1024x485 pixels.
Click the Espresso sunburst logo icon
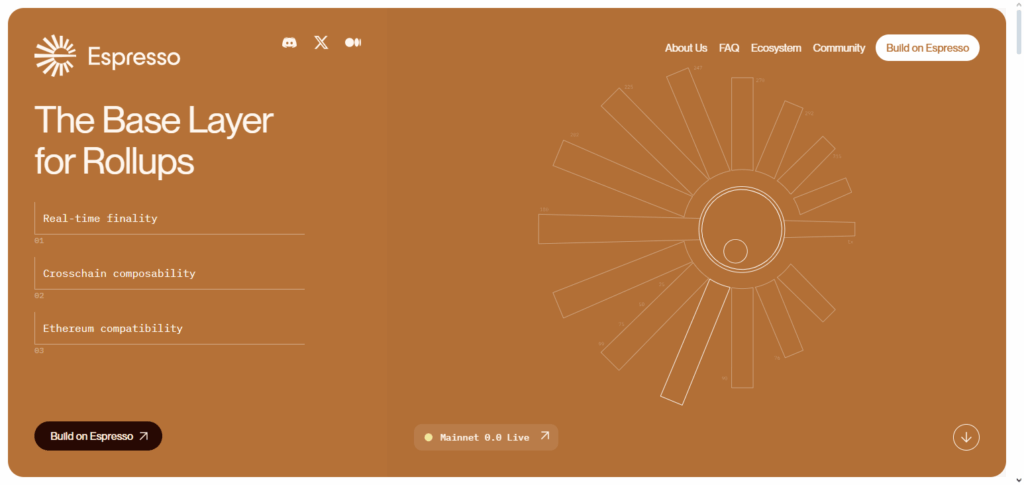[x=55, y=56]
